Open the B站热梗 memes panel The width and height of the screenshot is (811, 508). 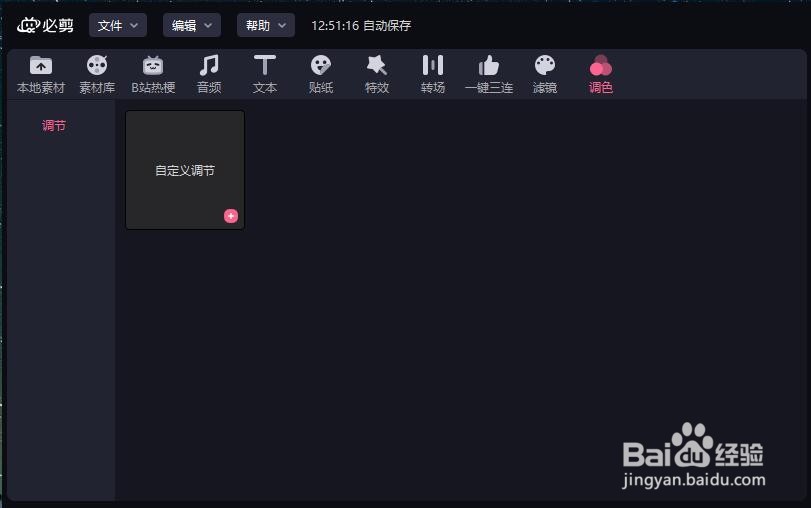[x=153, y=74]
